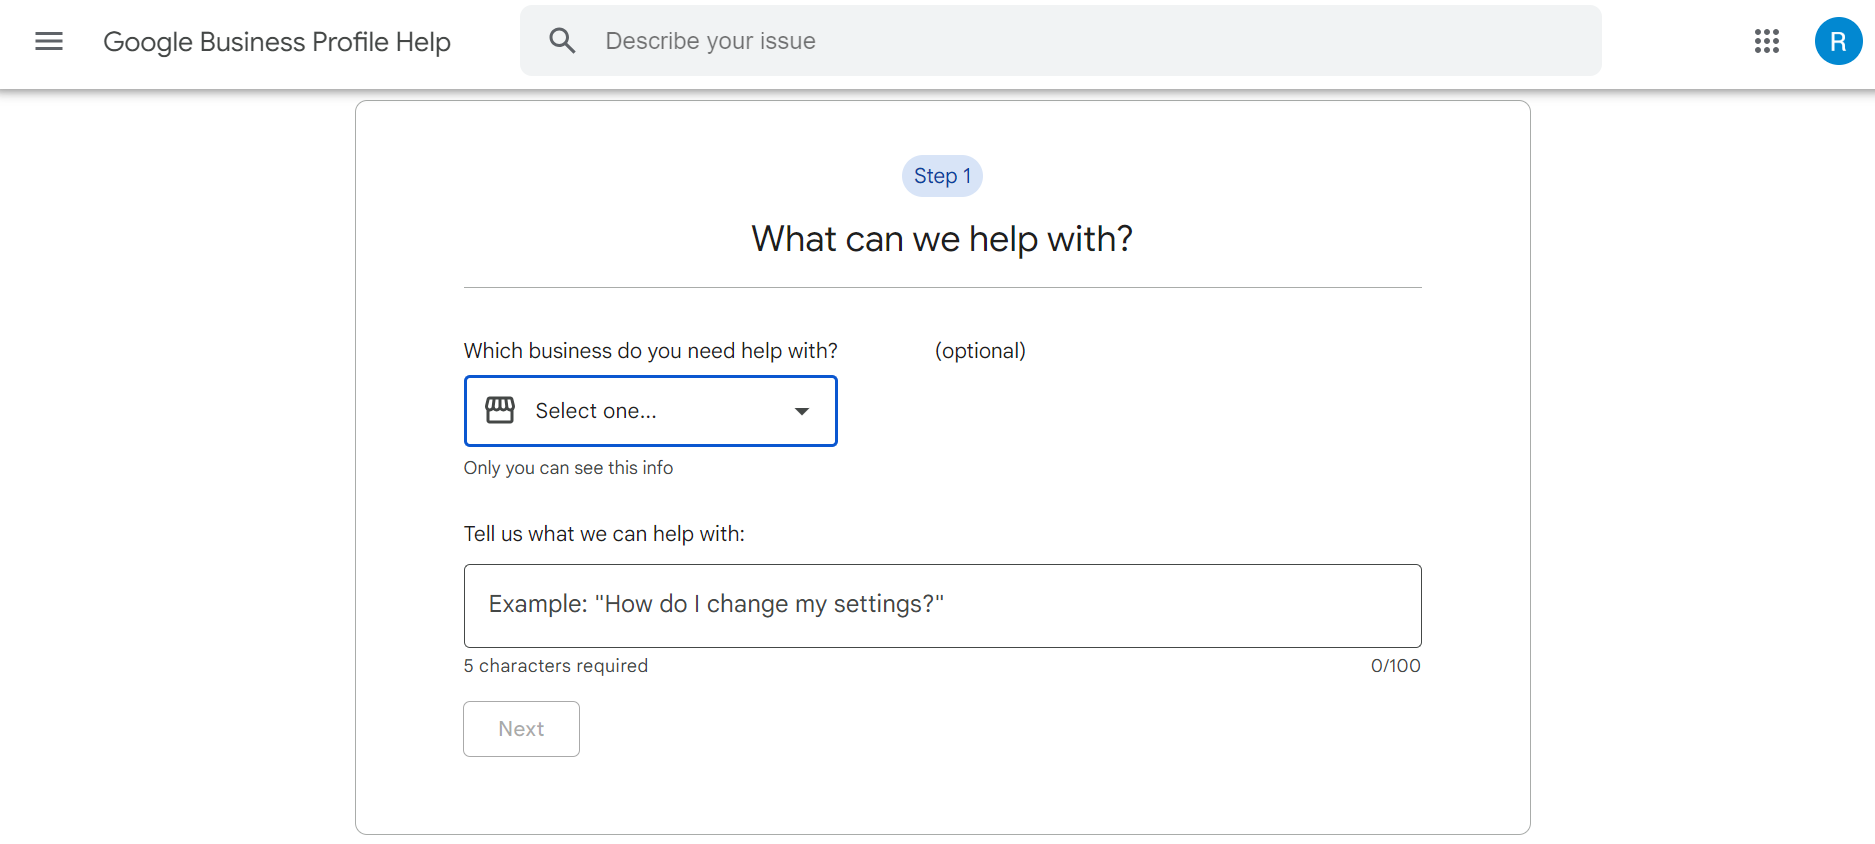Click the search magnifier icon
The image size is (1875, 844).
(562, 41)
